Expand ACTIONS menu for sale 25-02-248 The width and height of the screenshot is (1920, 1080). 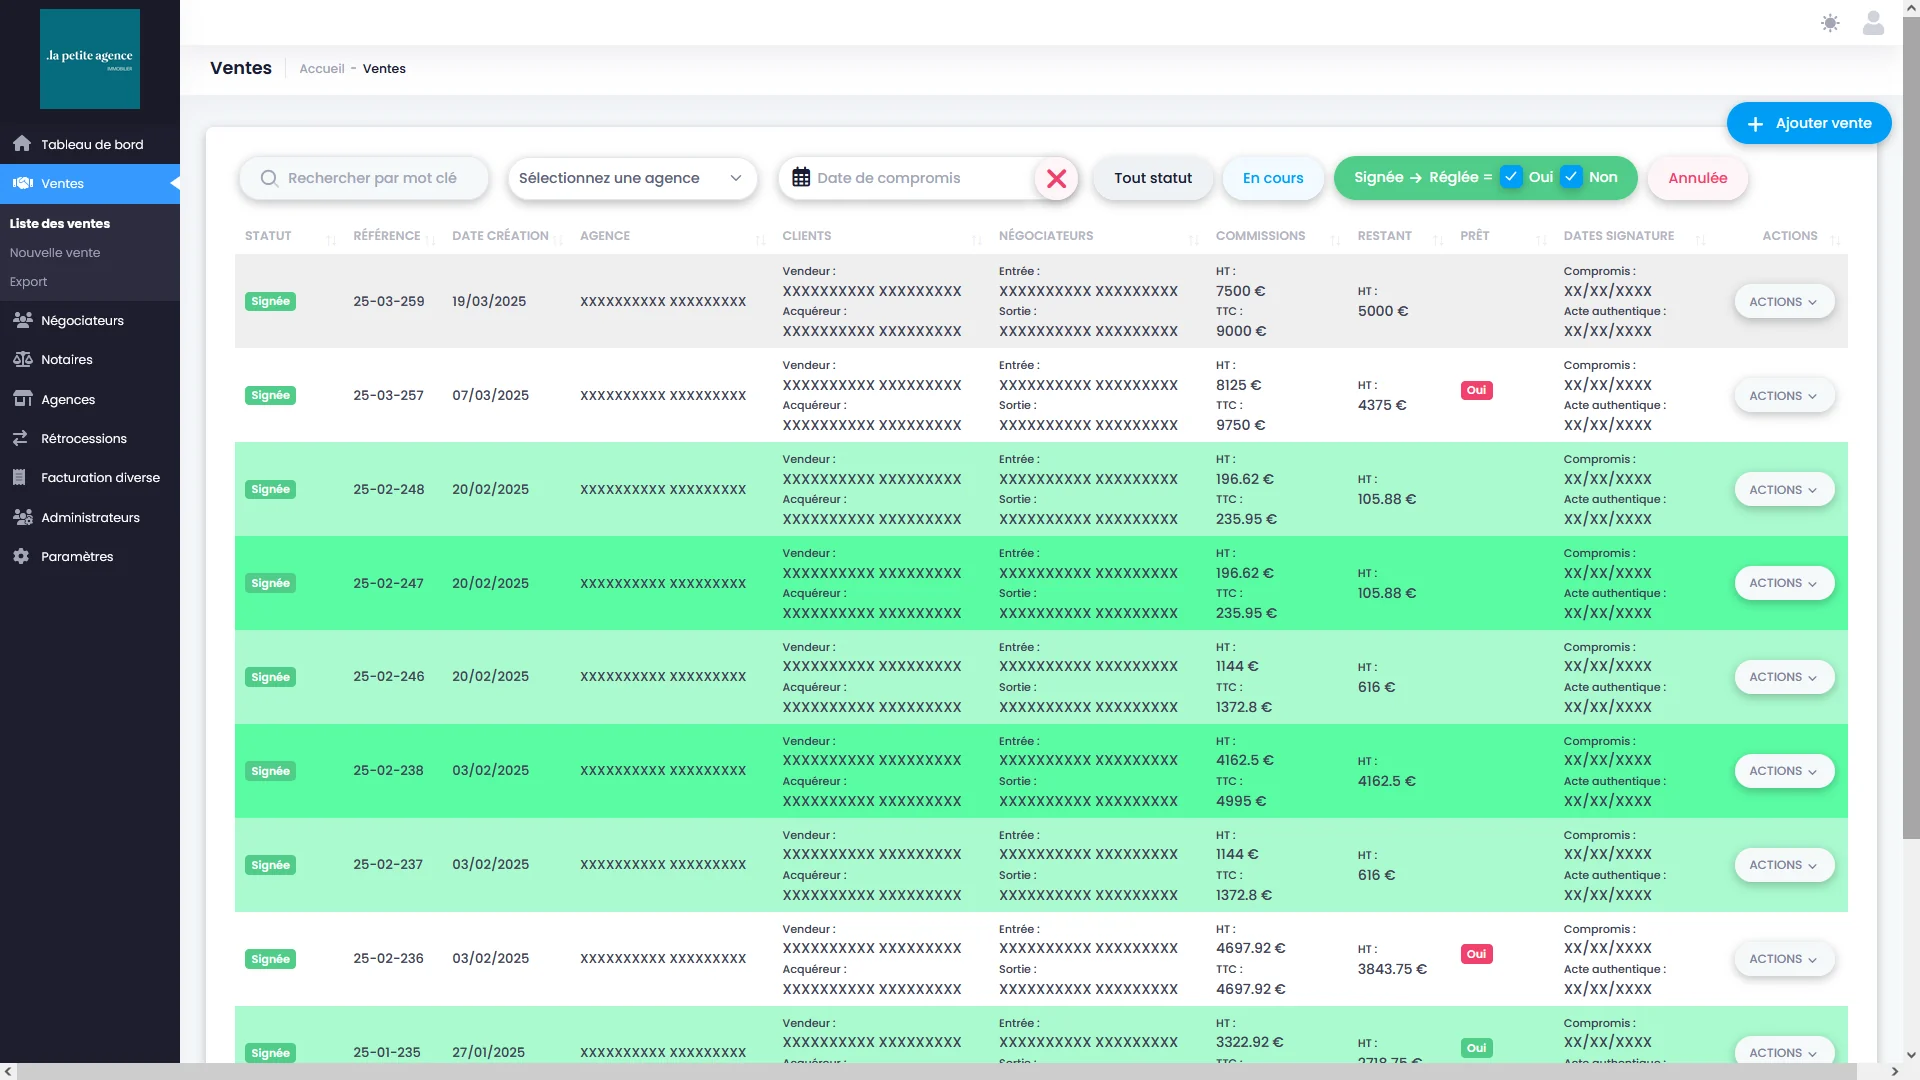pos(1784,489)
